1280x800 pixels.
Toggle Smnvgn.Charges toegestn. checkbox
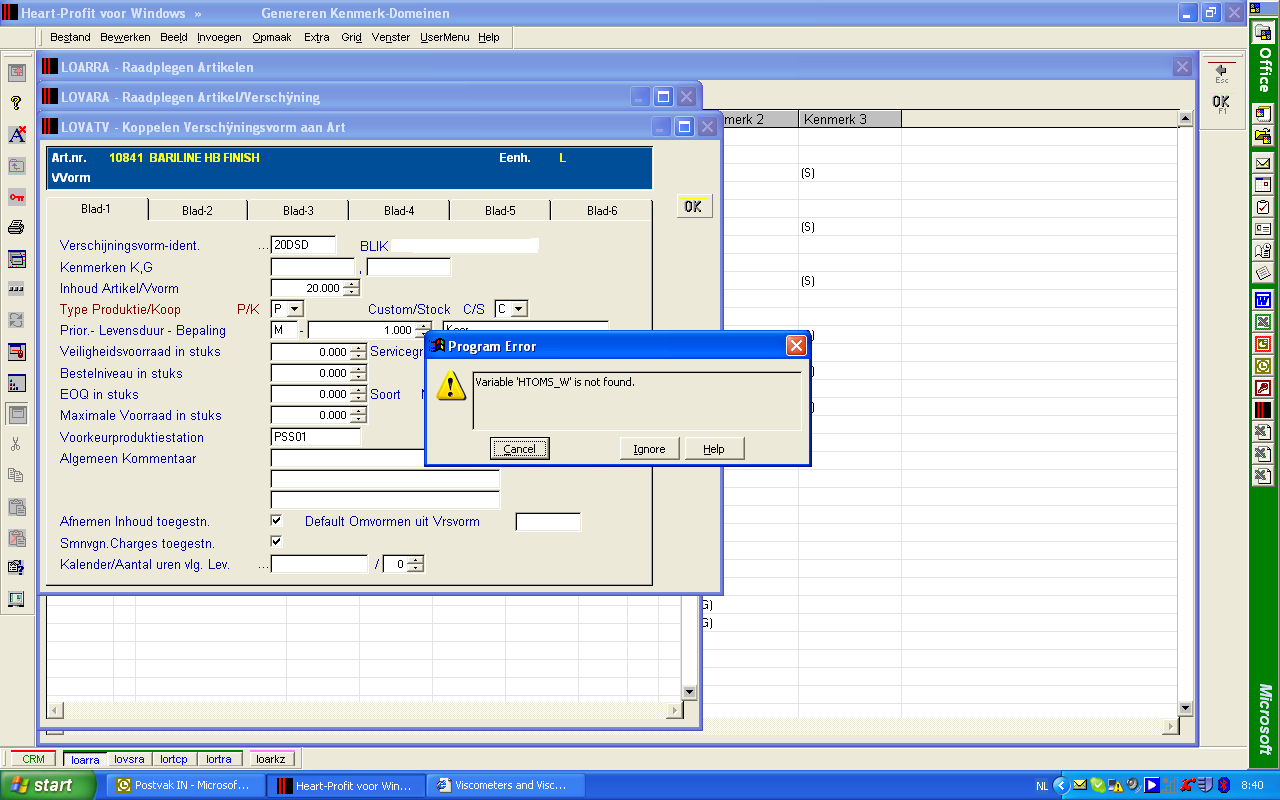(x=277, y=542)
